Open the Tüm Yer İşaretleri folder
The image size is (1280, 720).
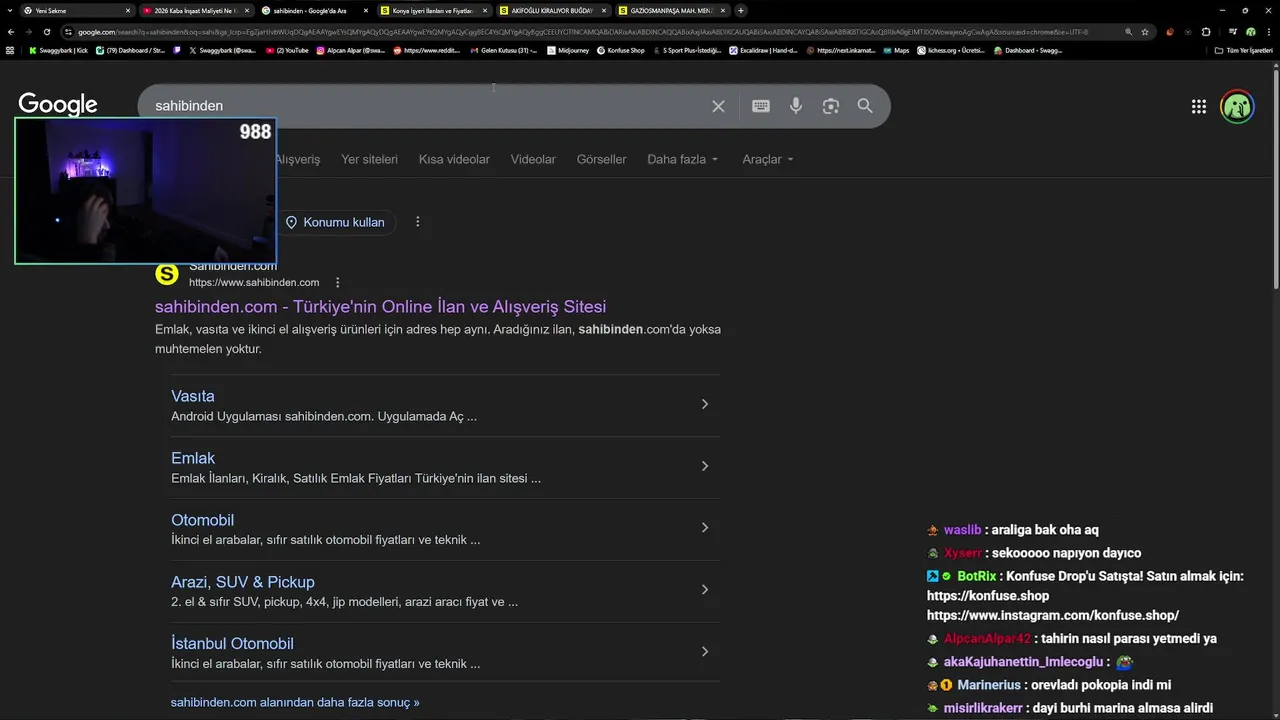(x=1245, y=50)
